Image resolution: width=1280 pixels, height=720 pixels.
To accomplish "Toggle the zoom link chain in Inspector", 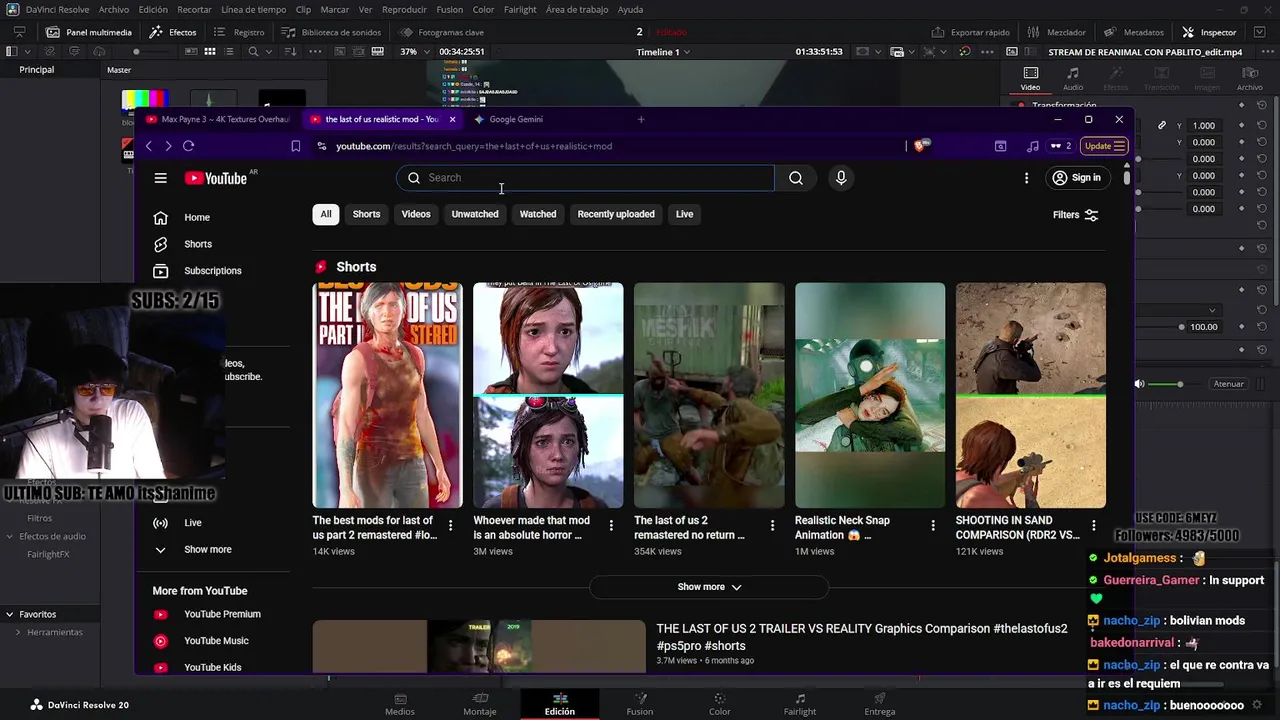I will [1162, 126].
